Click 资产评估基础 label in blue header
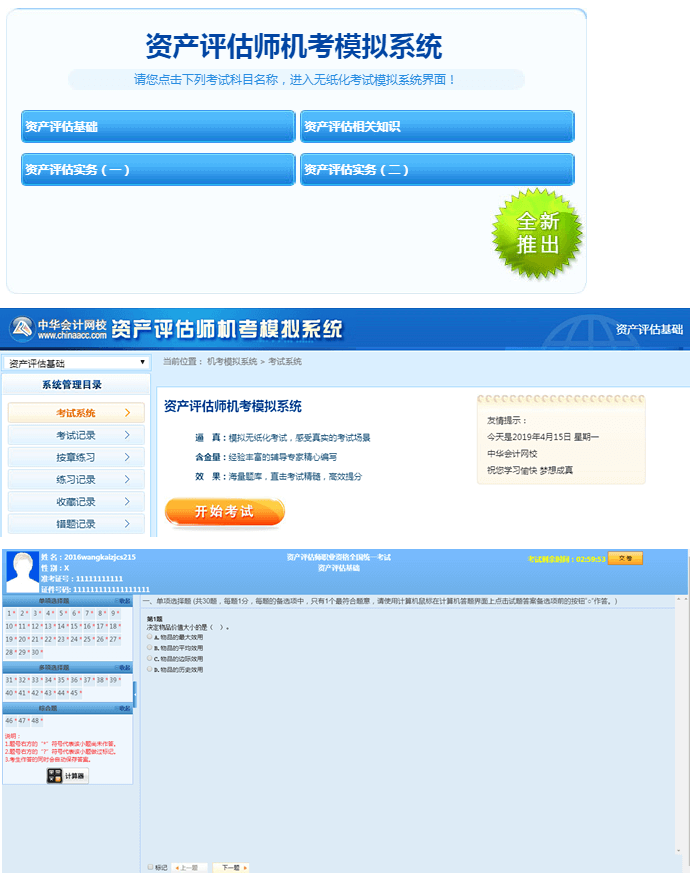690x874 pixels. click(x=649, y=329)
